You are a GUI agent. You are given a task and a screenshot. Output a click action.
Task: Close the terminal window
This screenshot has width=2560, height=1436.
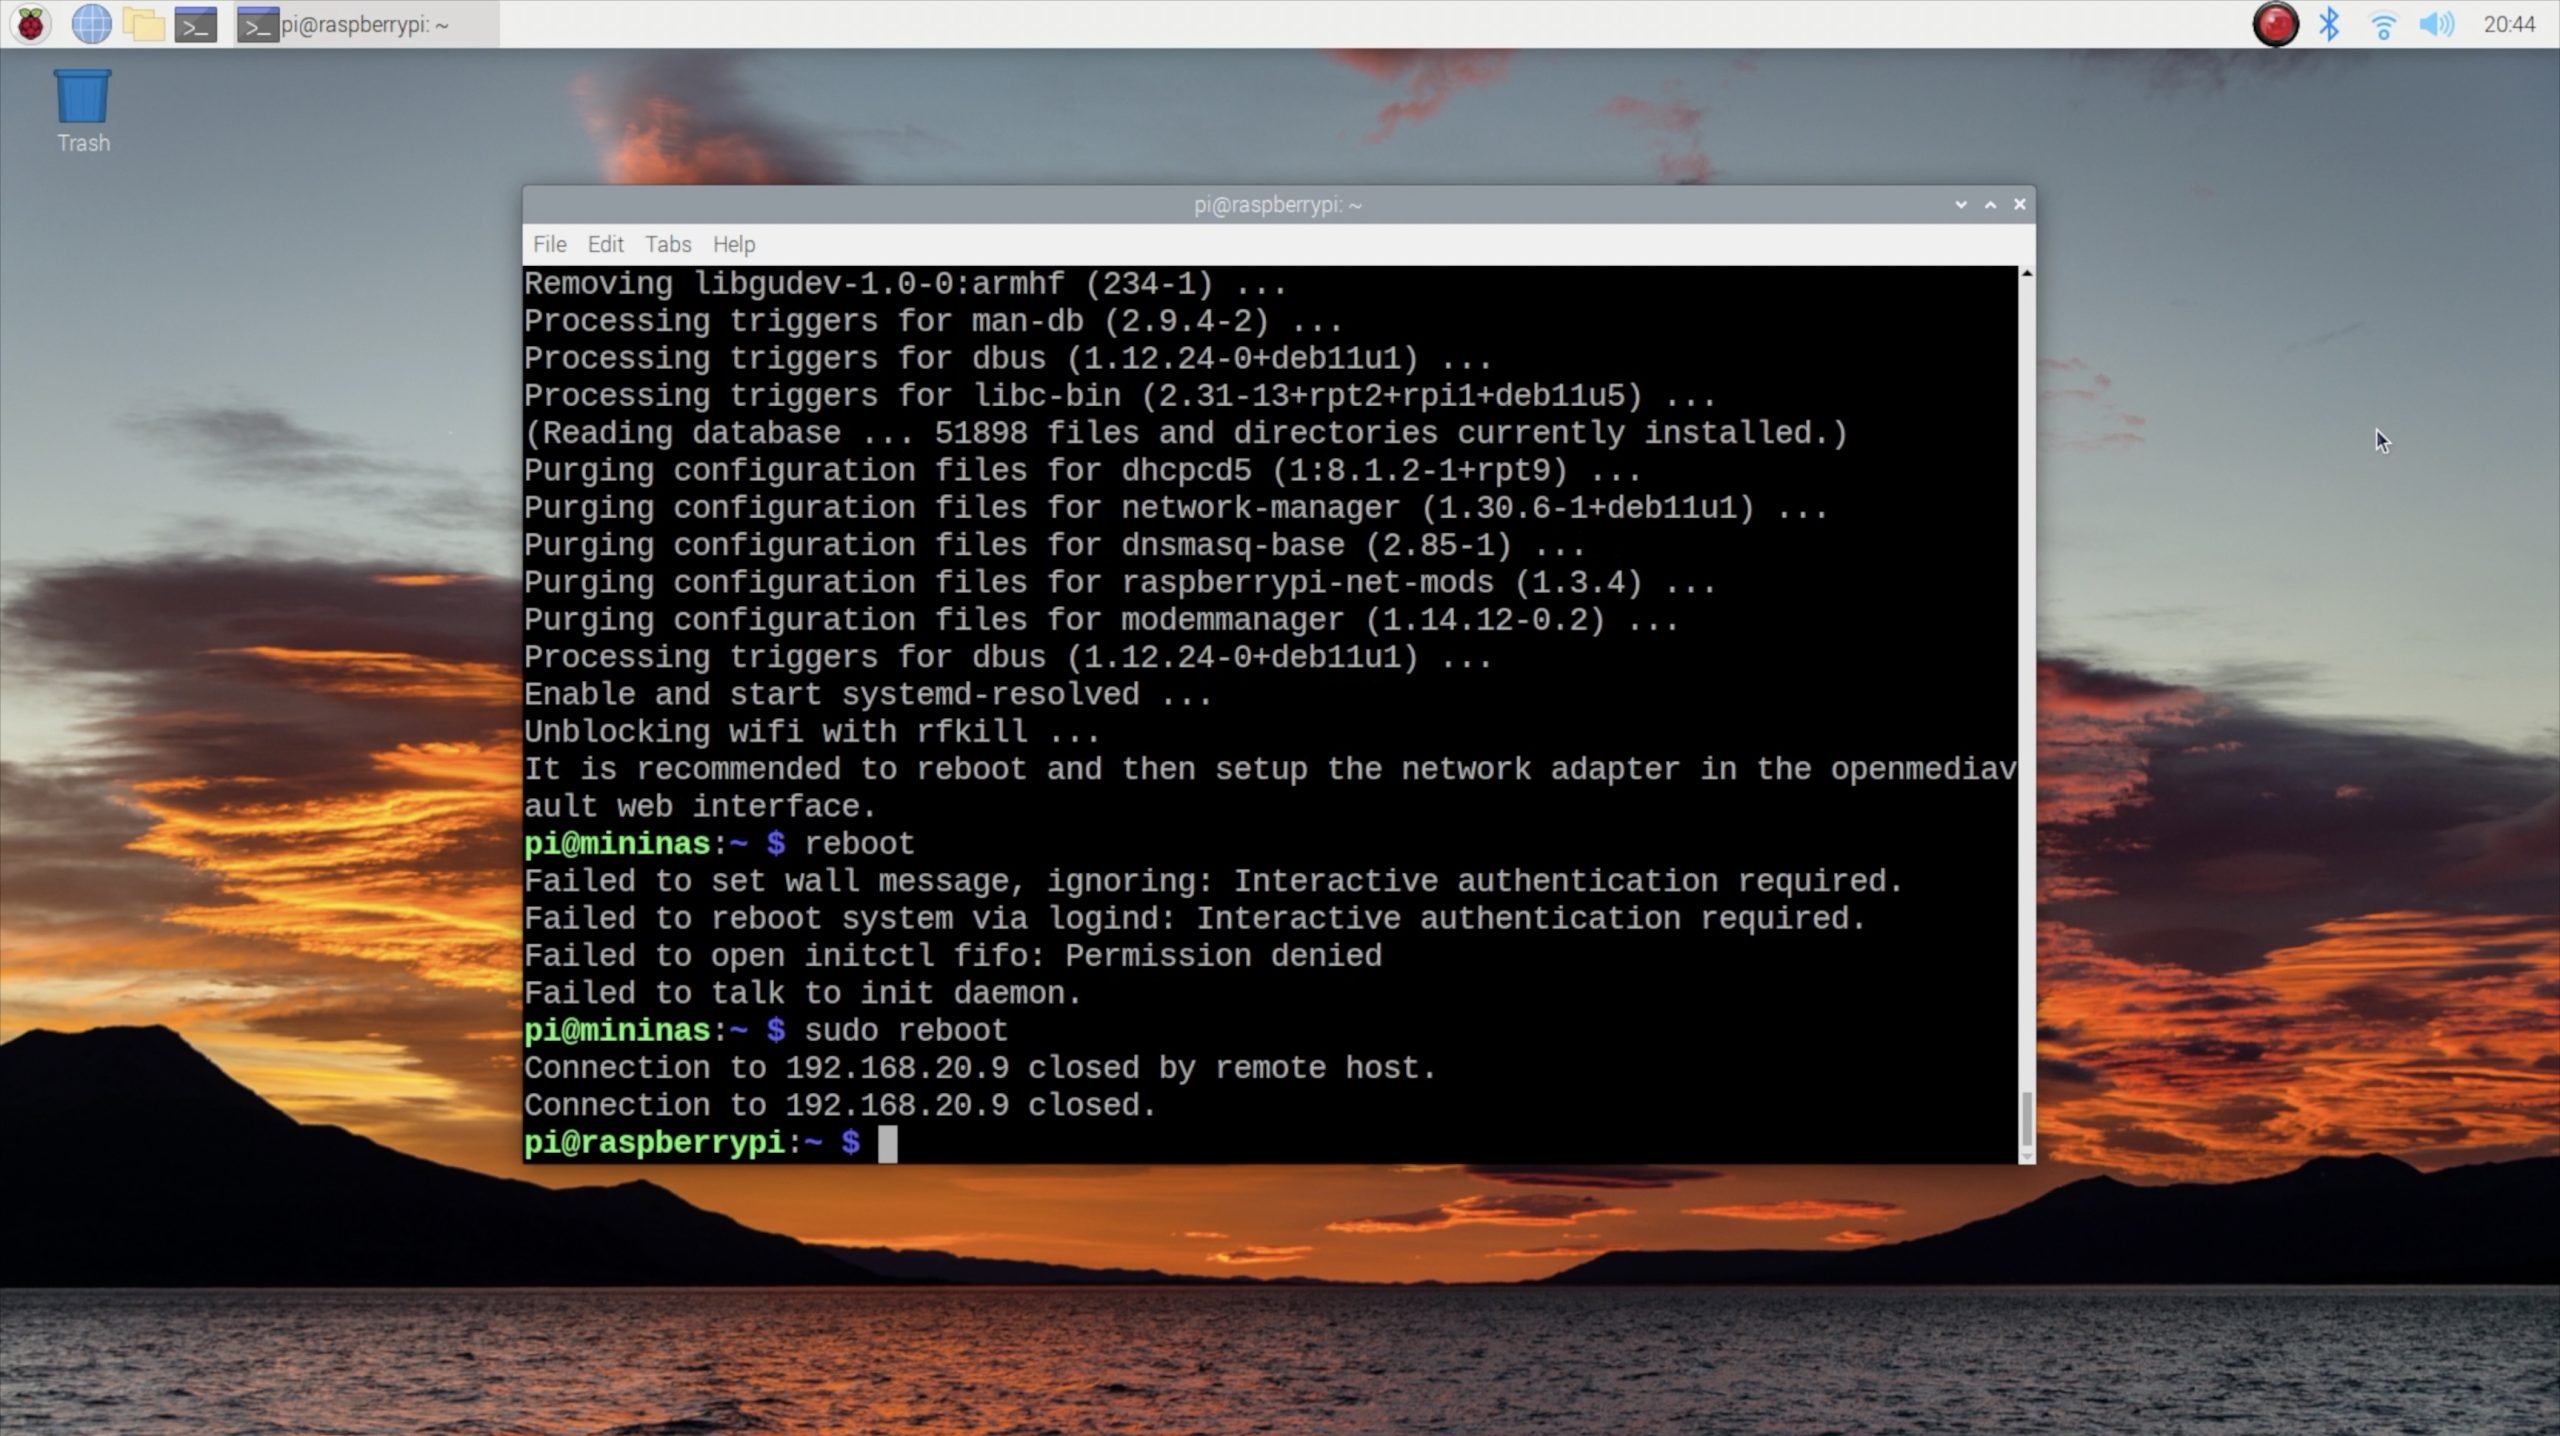(2019, 204)
